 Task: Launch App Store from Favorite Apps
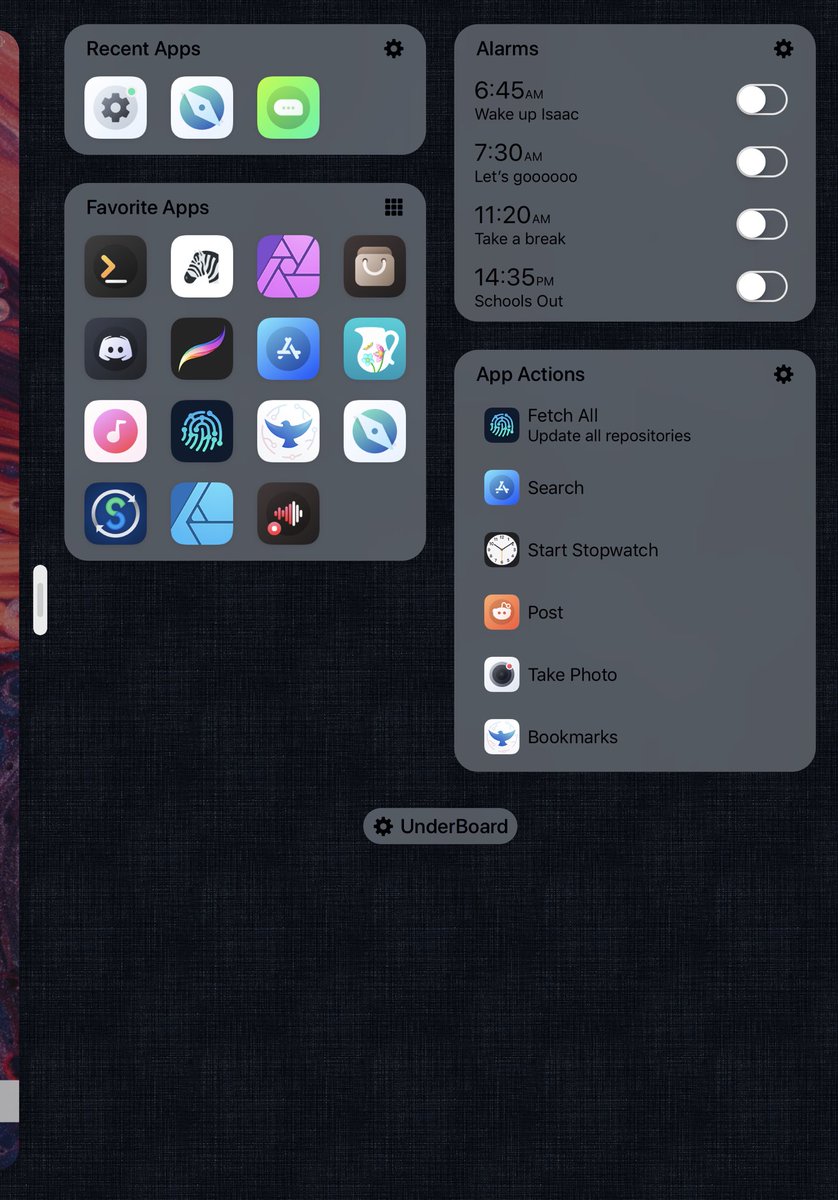coord(288,349)
